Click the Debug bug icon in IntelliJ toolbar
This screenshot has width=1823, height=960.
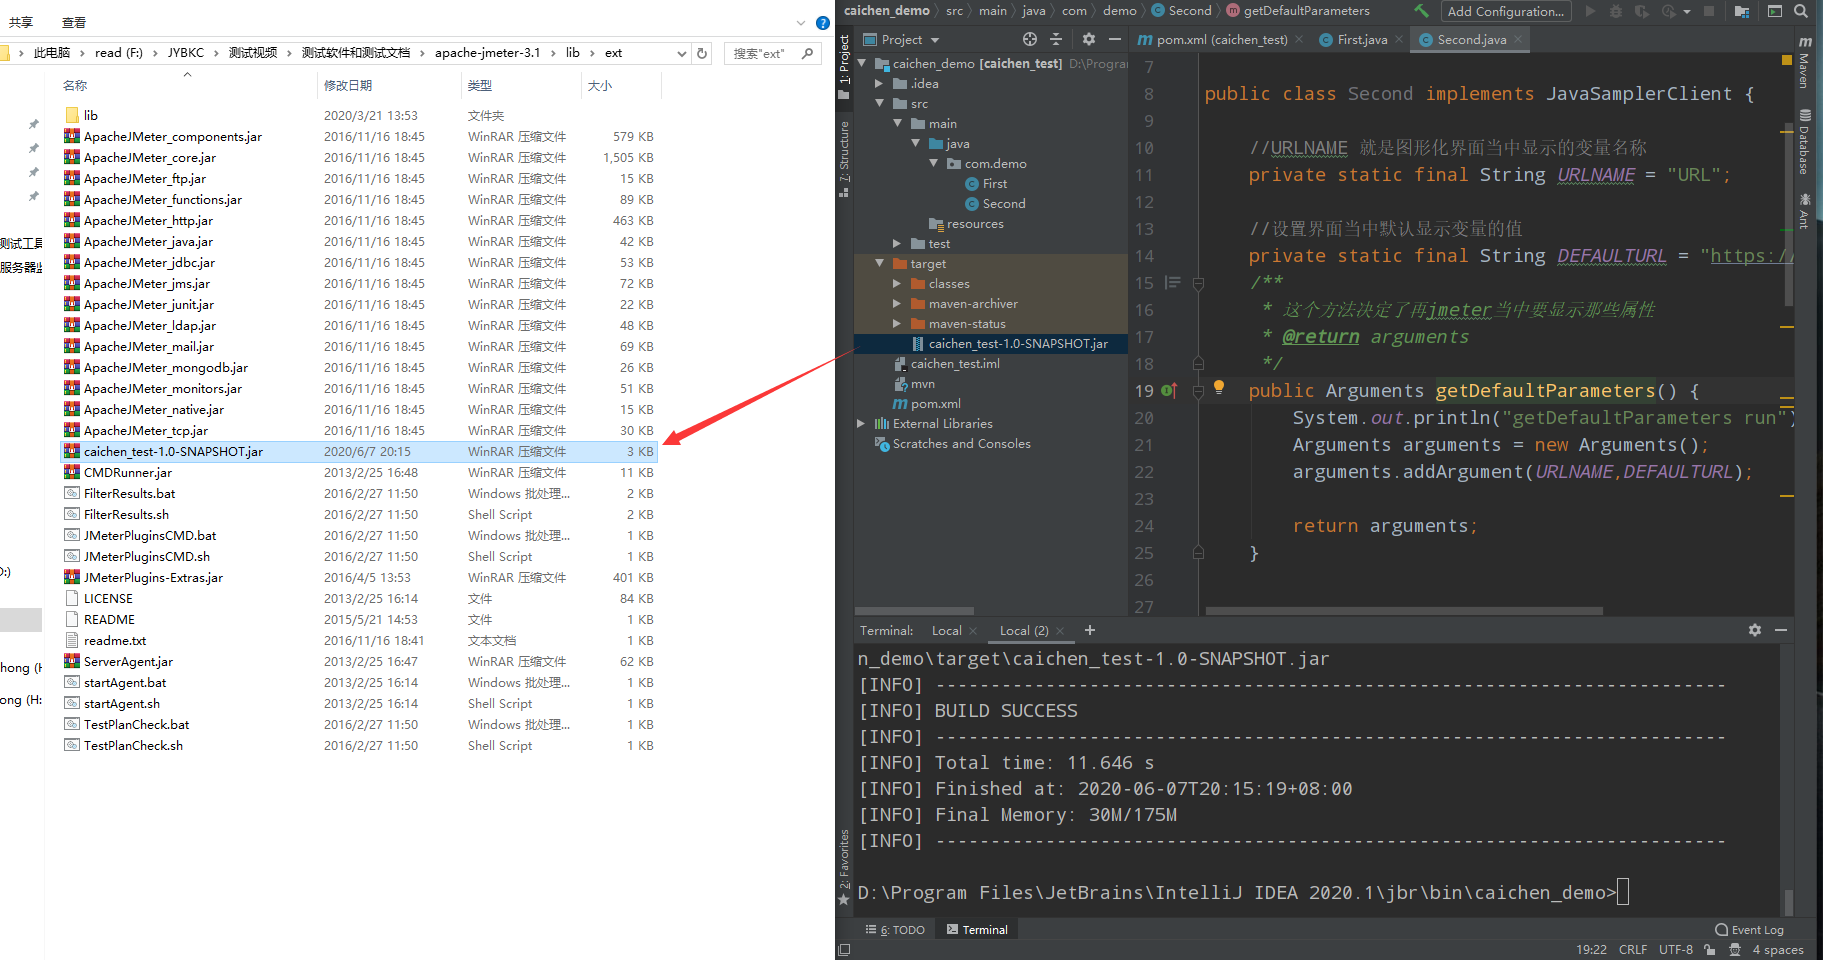point(1616,11)
